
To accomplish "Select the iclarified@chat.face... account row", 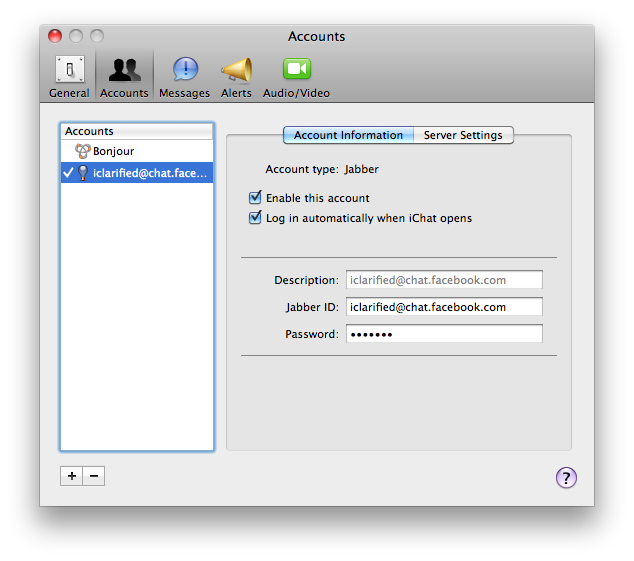I will [137, 173].
